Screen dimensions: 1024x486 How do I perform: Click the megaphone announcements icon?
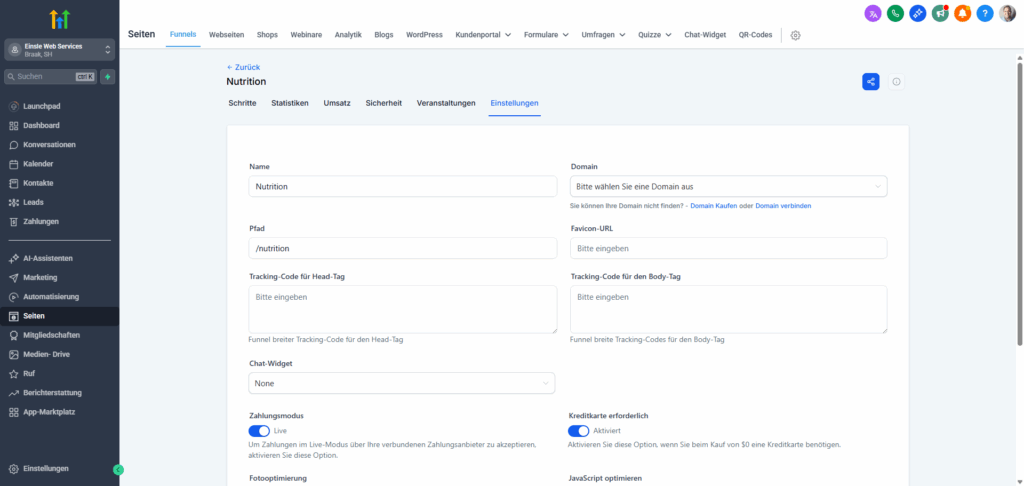coord(940,13)
